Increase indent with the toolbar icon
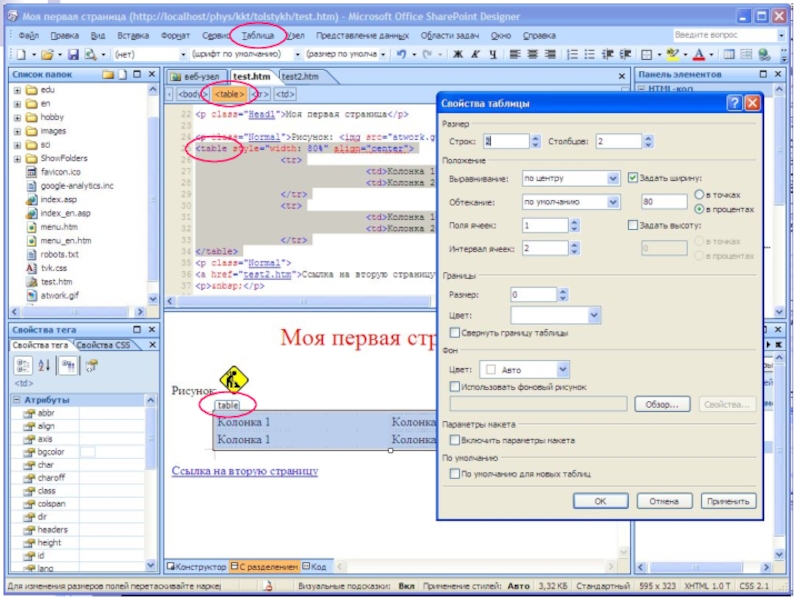Viewport: 800px width, 600px height. [626, 54]
